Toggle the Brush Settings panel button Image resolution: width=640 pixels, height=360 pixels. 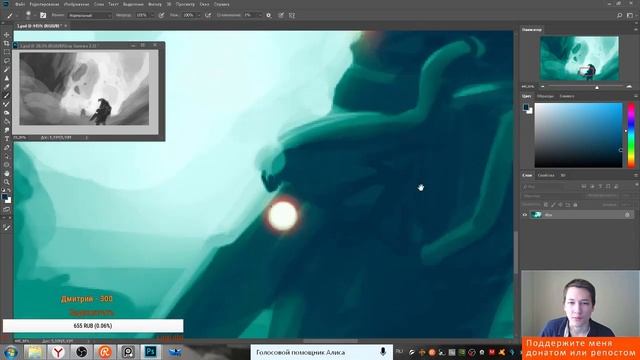pyautogui.click(x=43, y=15)
